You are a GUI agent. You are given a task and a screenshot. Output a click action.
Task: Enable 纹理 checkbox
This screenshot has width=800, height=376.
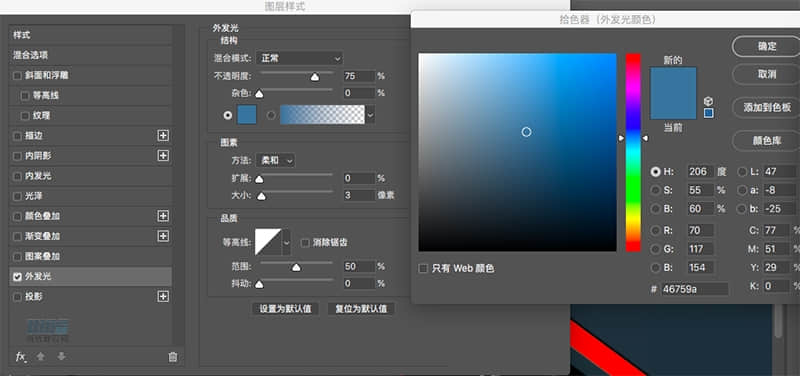point(25,116)
